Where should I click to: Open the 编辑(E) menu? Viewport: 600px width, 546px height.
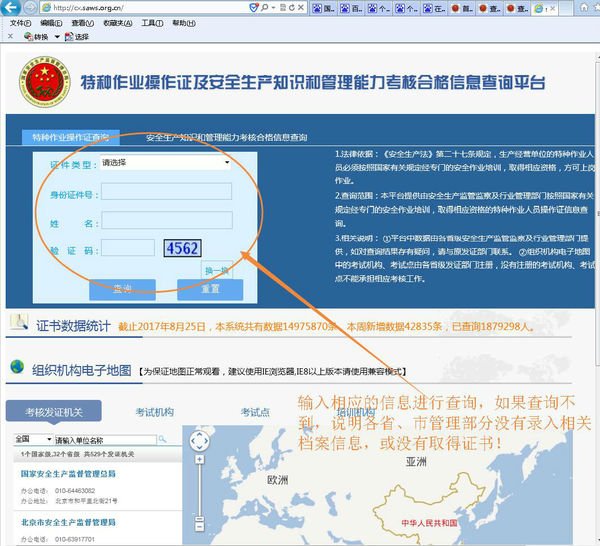coord(51,23)
